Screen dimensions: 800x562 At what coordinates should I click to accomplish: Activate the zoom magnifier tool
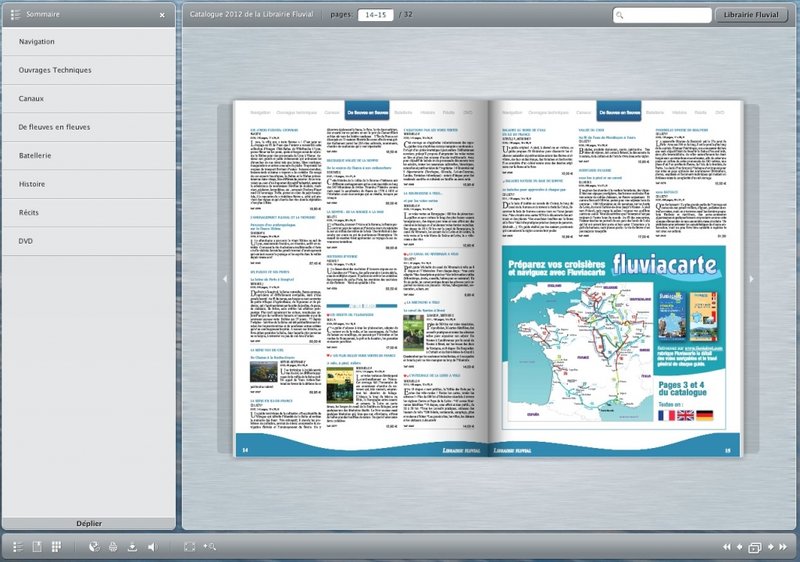point(209,547)
